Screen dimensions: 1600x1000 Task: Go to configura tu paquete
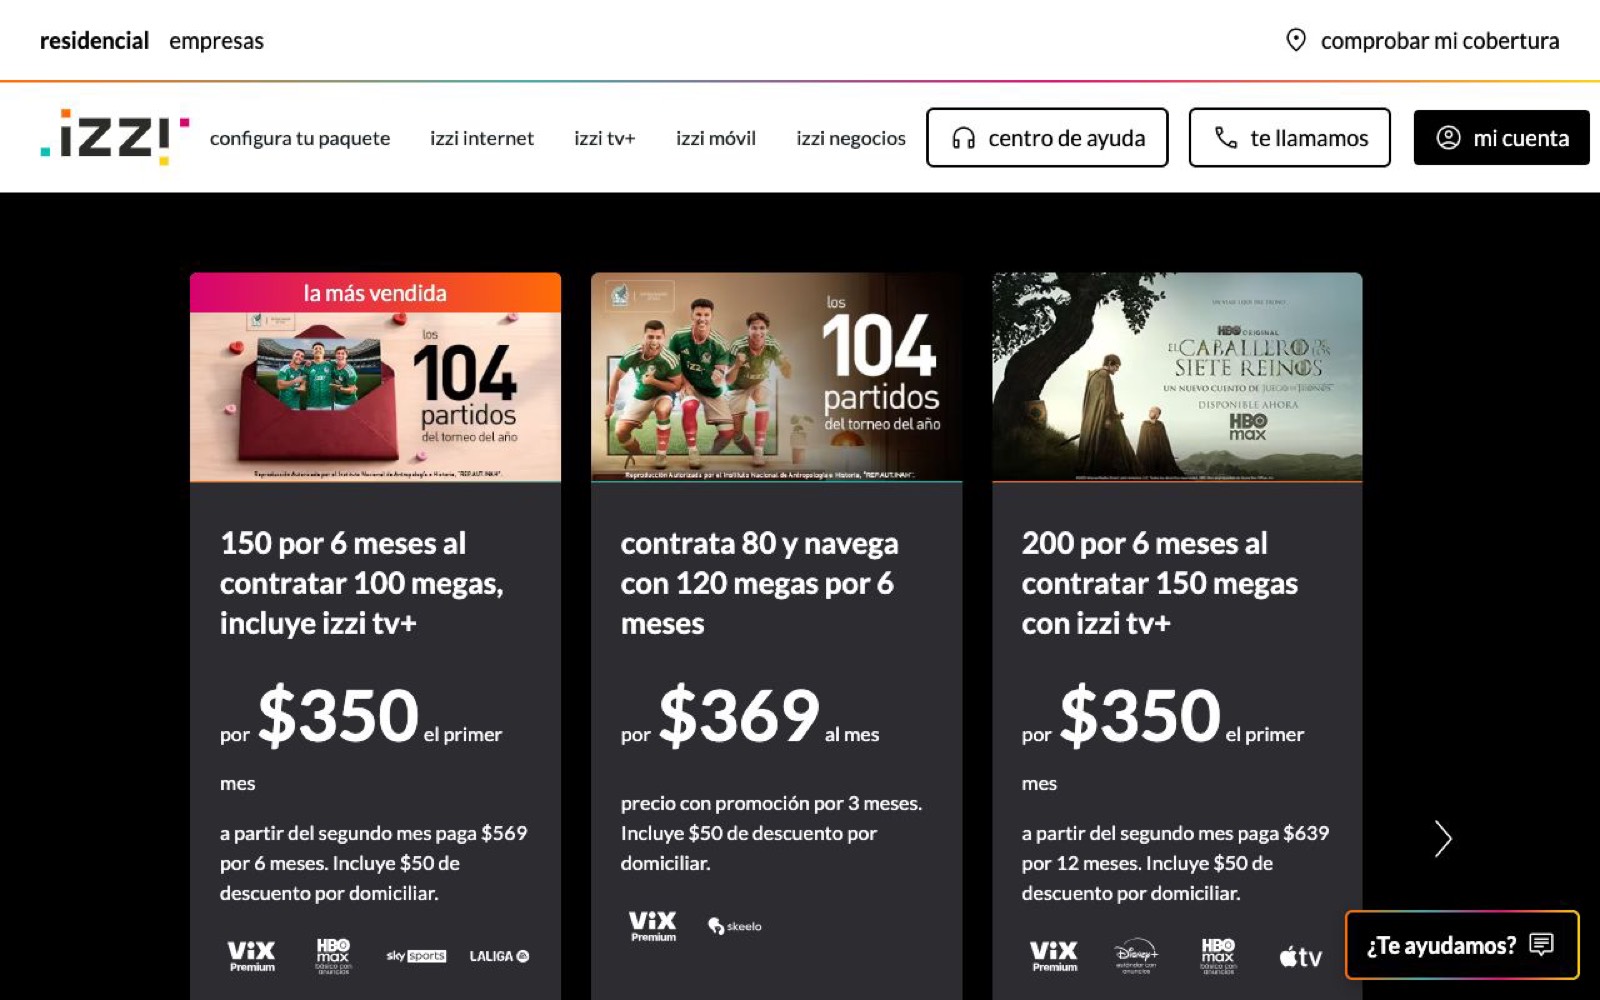[x=300, y=138]
